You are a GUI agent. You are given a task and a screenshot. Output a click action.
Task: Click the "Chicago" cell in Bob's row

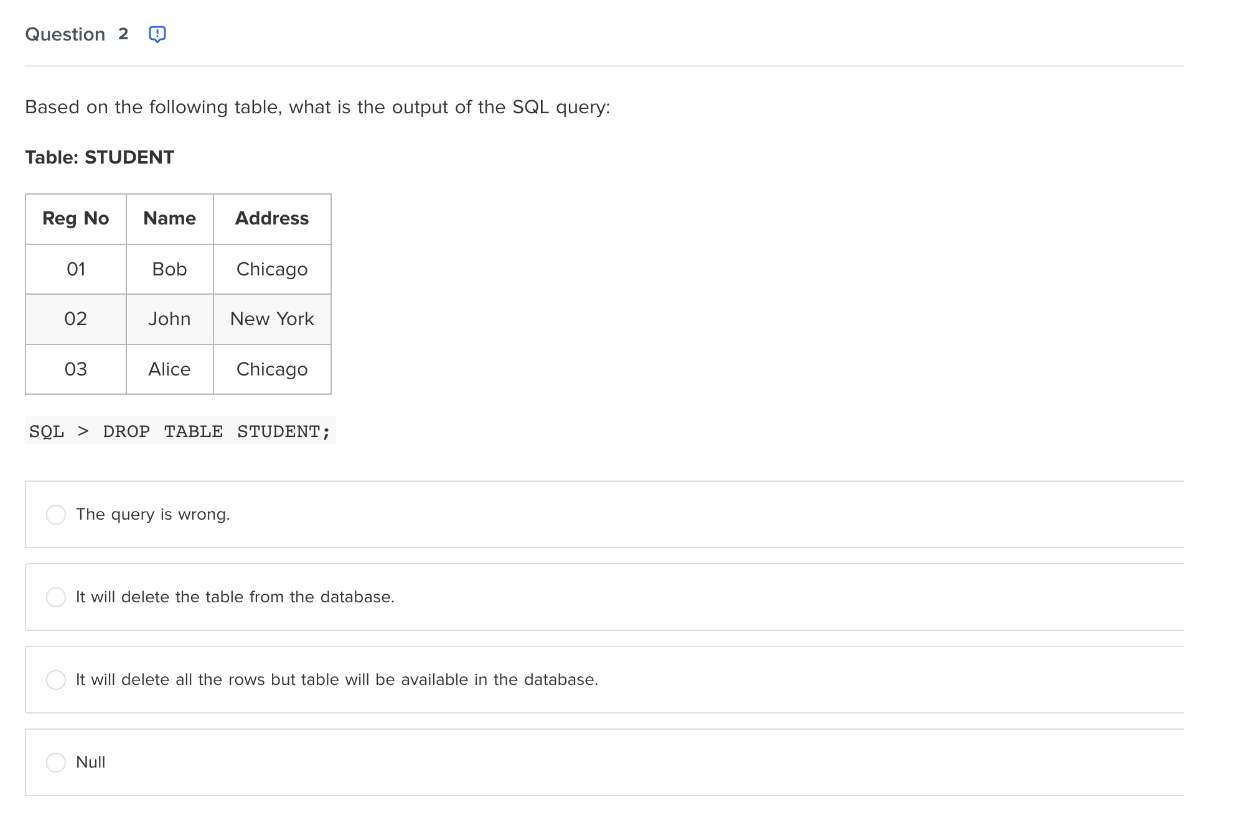[x=272, y=269]
